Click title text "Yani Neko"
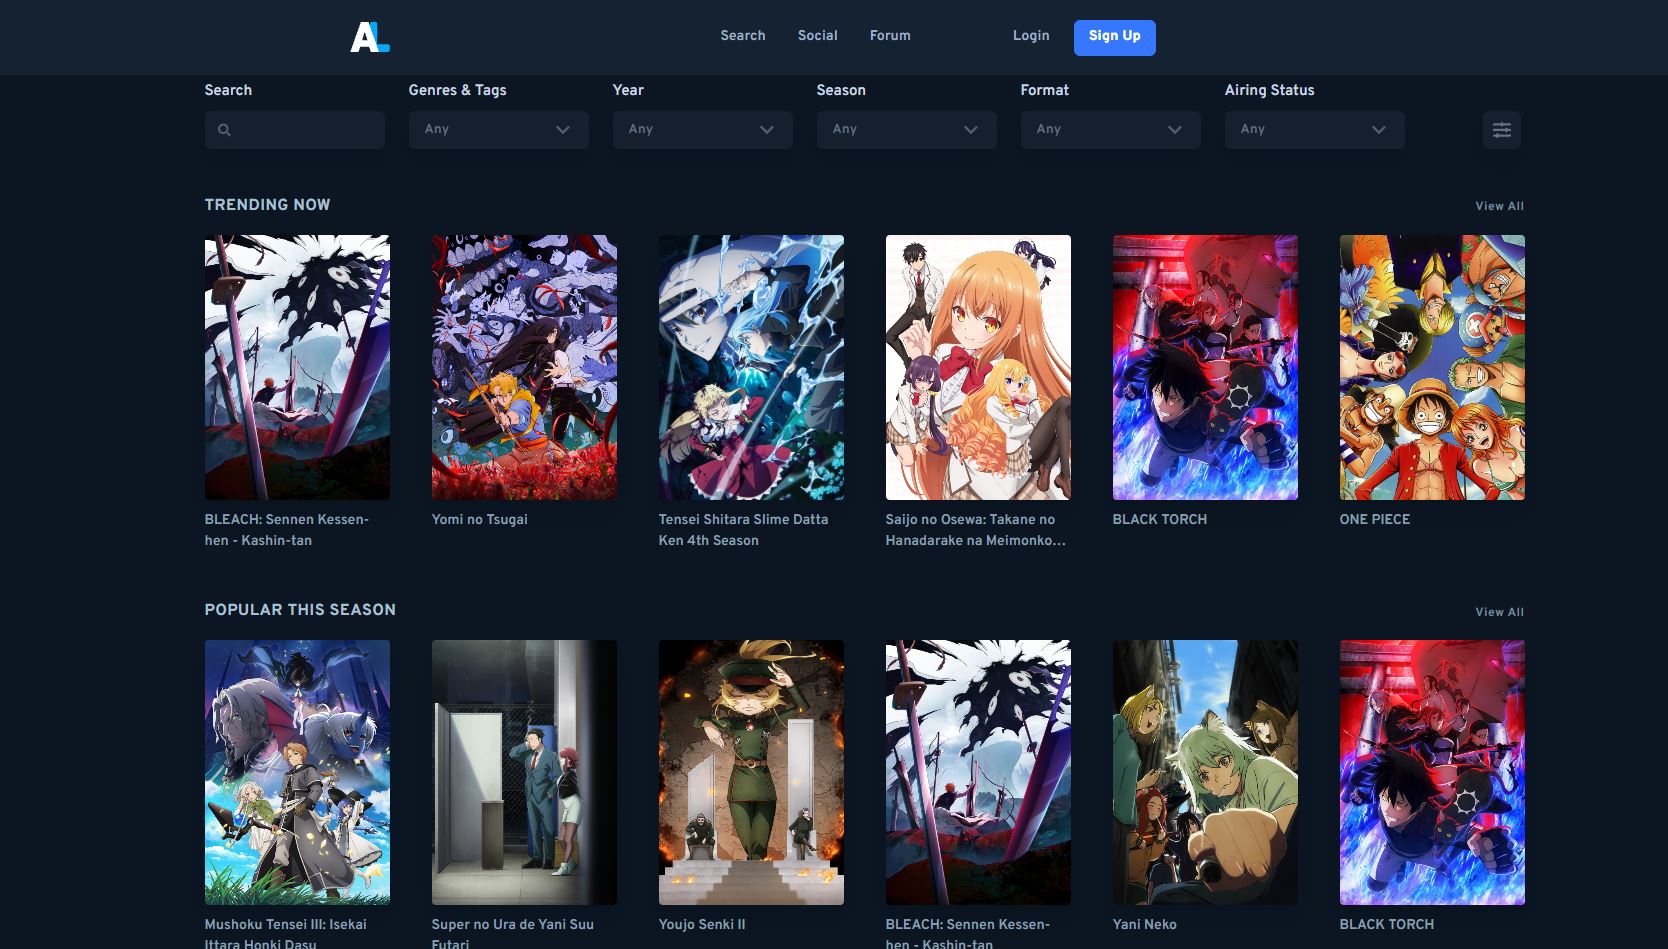The image size is (1668, 949). 1145,925
